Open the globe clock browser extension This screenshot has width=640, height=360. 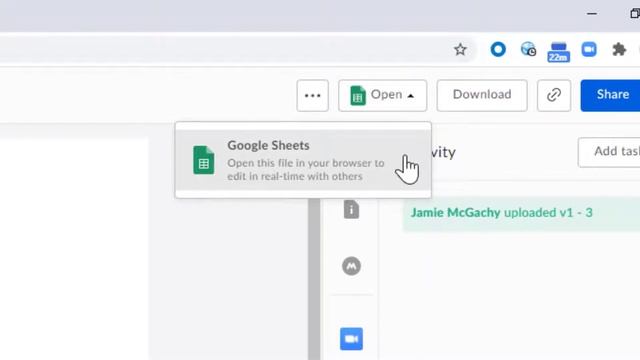(x=529, y=49)
